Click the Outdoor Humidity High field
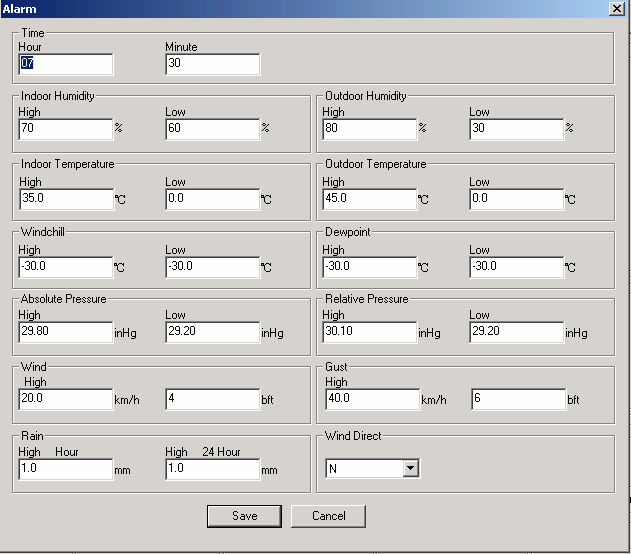Screen dimensions: 631x554 click(x=370, y=129)
